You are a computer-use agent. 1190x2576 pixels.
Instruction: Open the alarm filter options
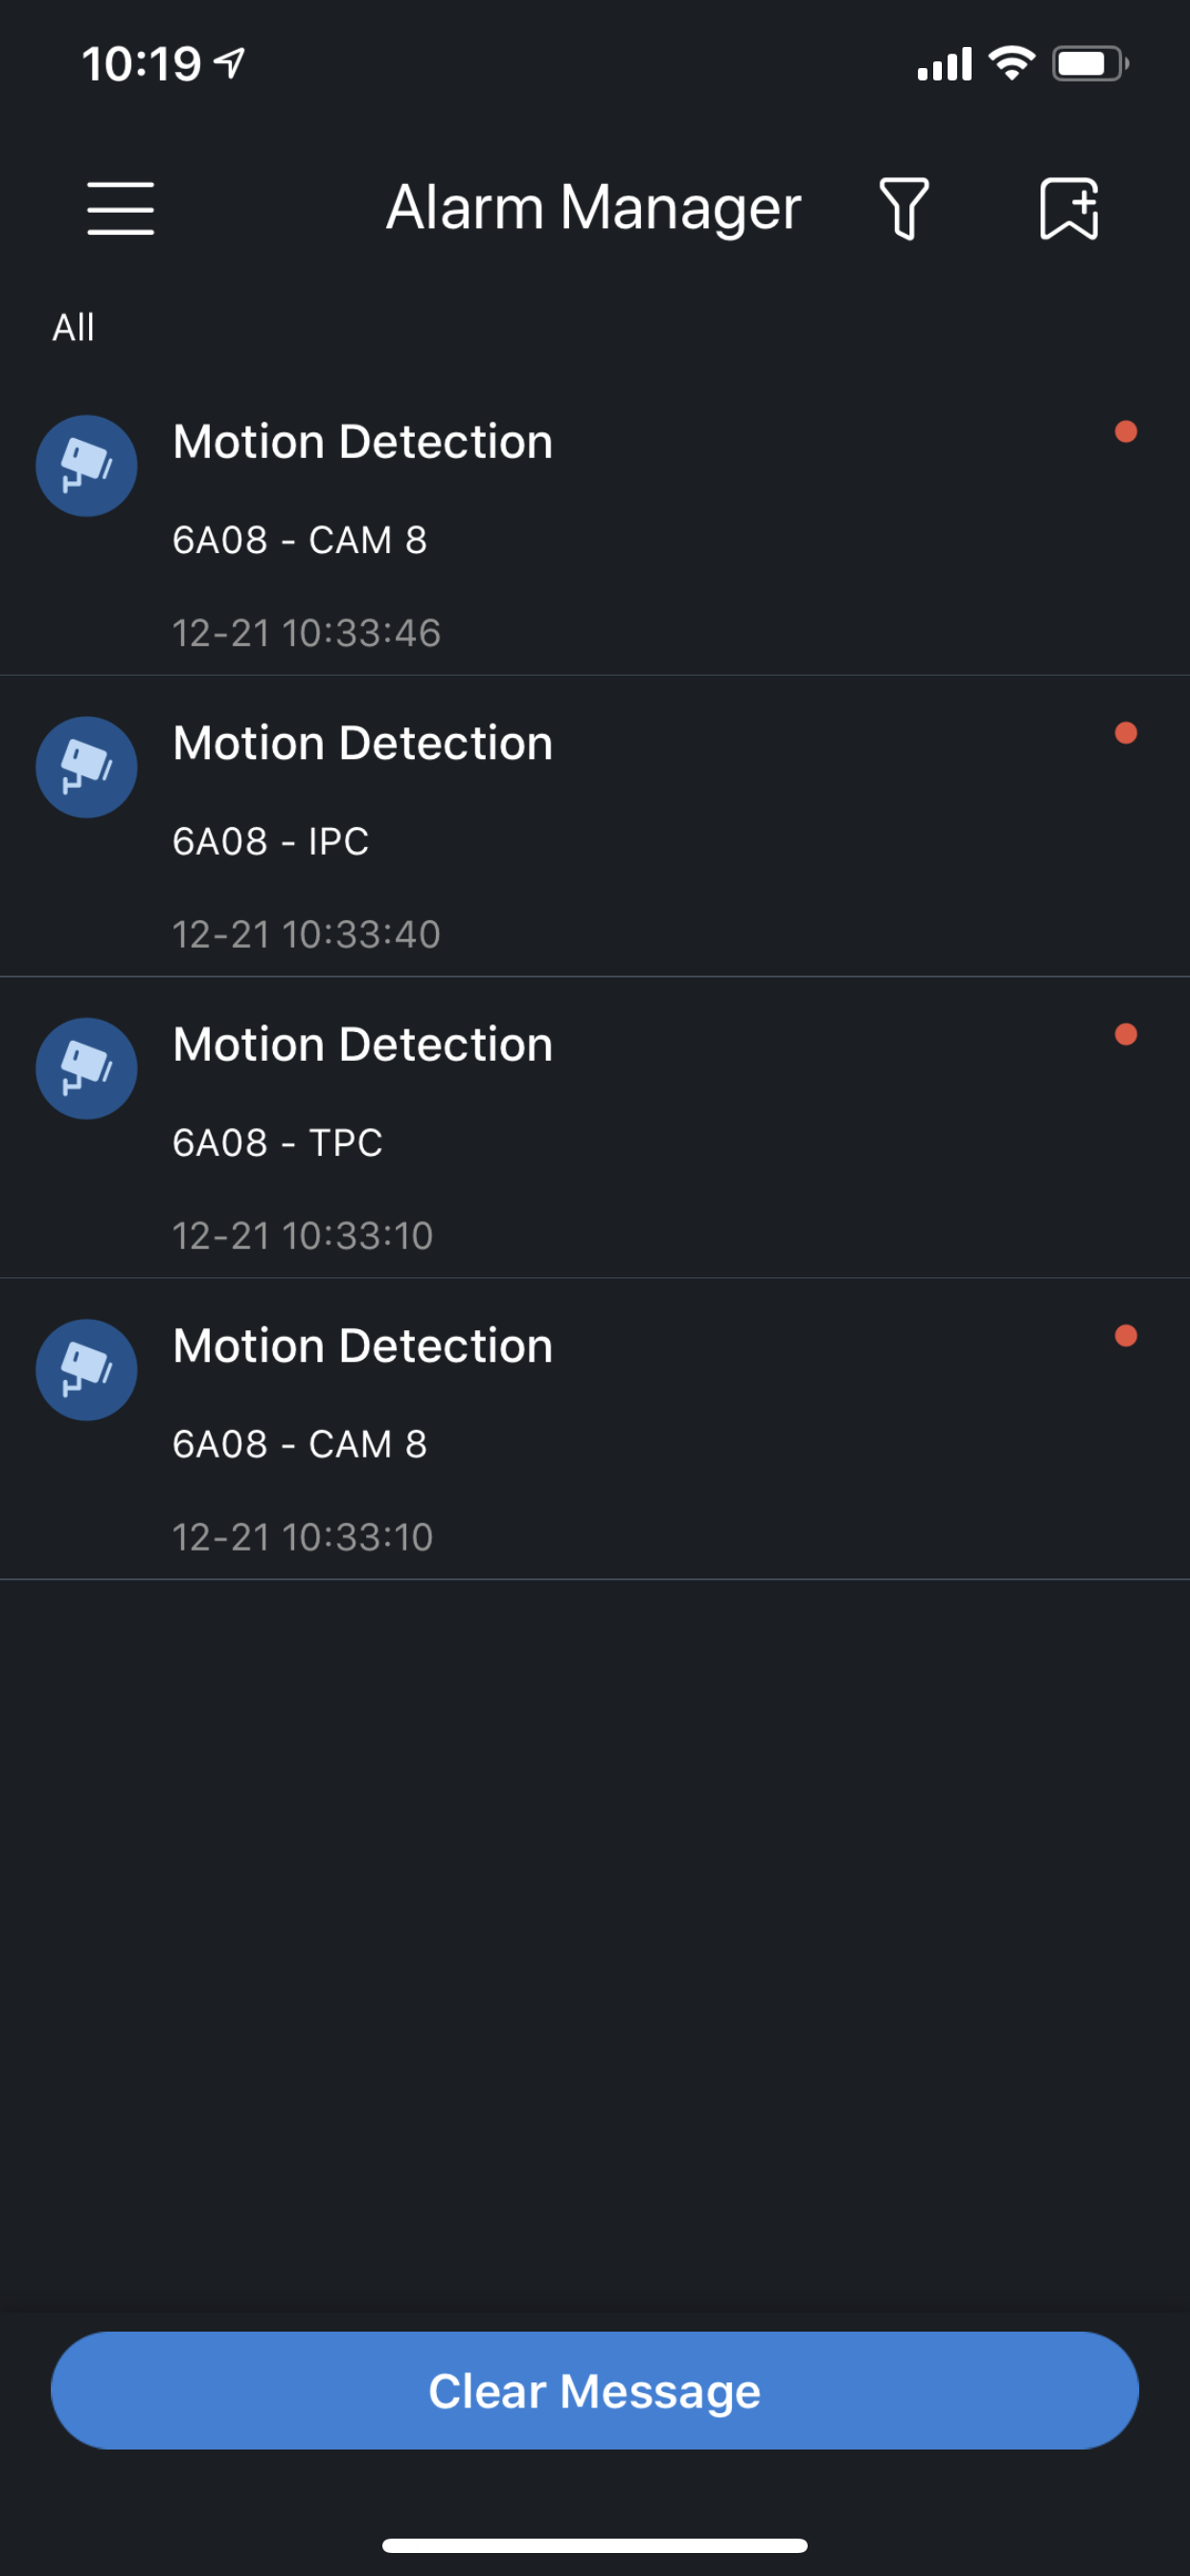(904, 208)
